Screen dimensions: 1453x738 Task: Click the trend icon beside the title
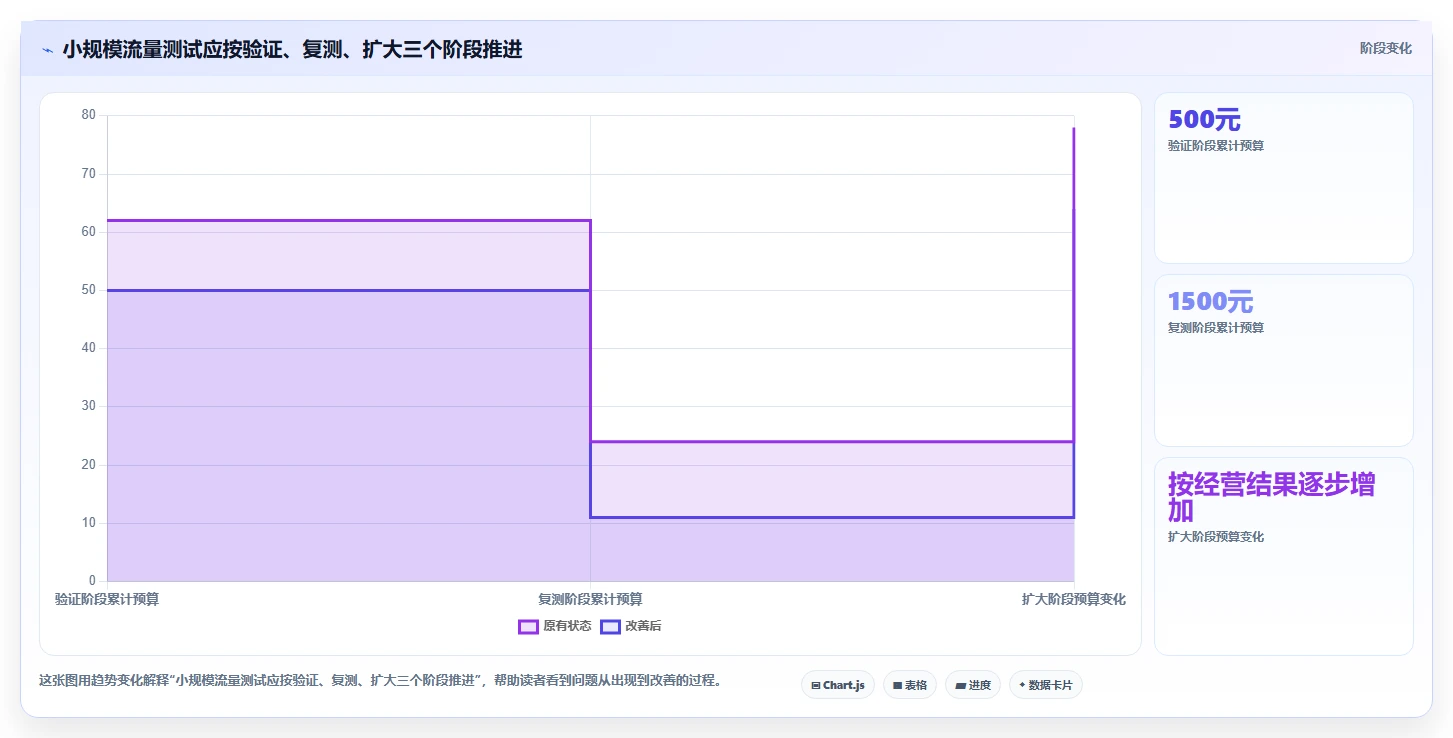click(x=47, y=50)
